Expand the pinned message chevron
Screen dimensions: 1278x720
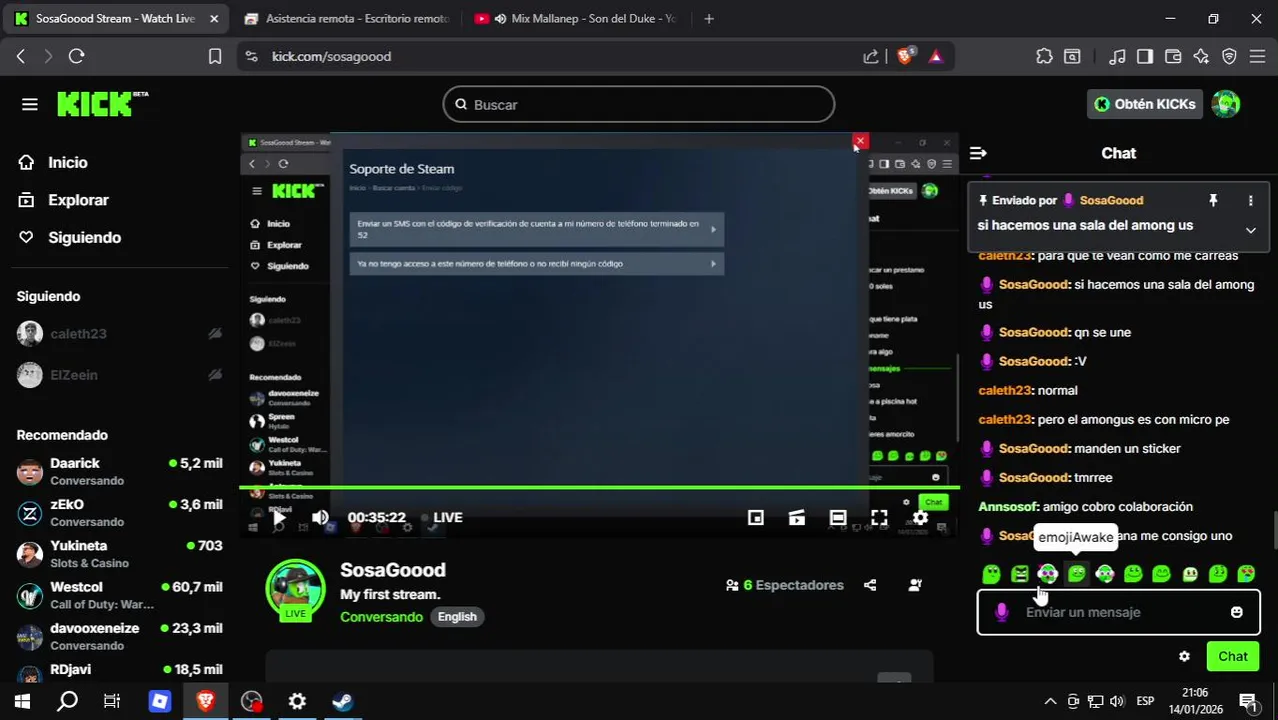tap(1250, 230)
